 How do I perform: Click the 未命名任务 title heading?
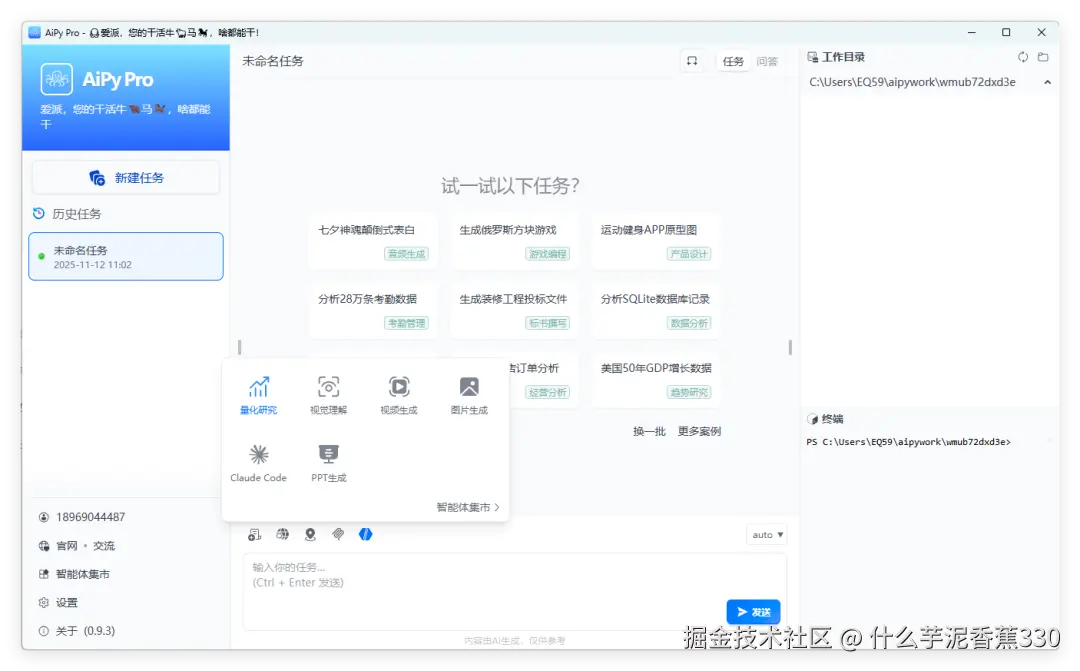[273, 61]
